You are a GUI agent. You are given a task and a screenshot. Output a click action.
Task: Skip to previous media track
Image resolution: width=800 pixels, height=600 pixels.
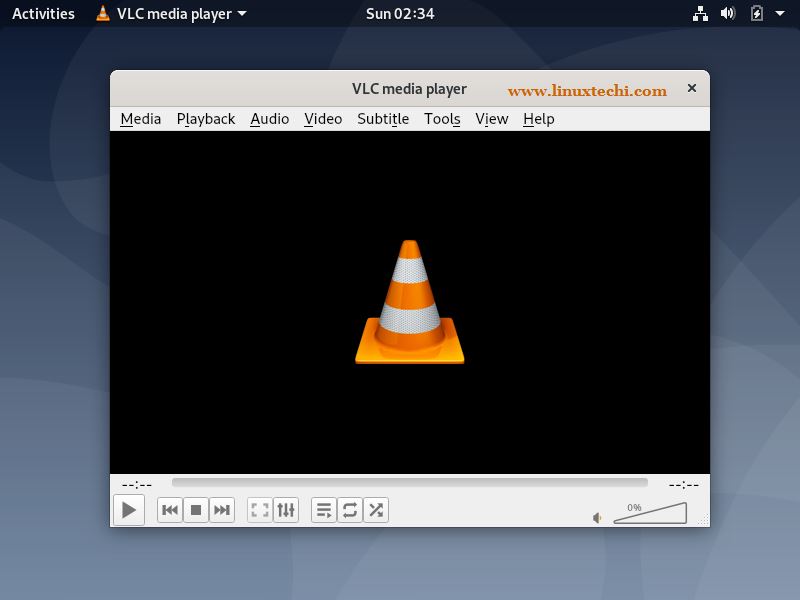click(170, 510)
